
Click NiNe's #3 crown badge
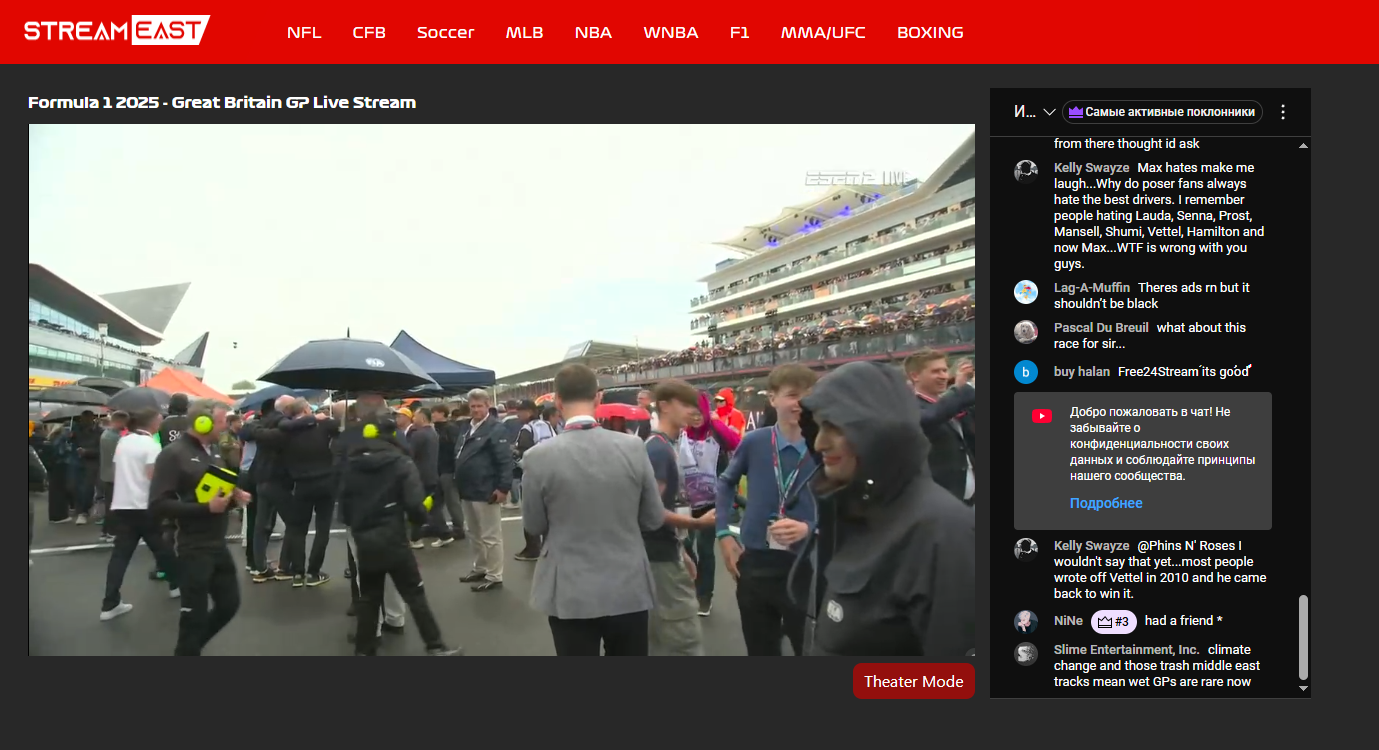click(x=1113, y=622)
